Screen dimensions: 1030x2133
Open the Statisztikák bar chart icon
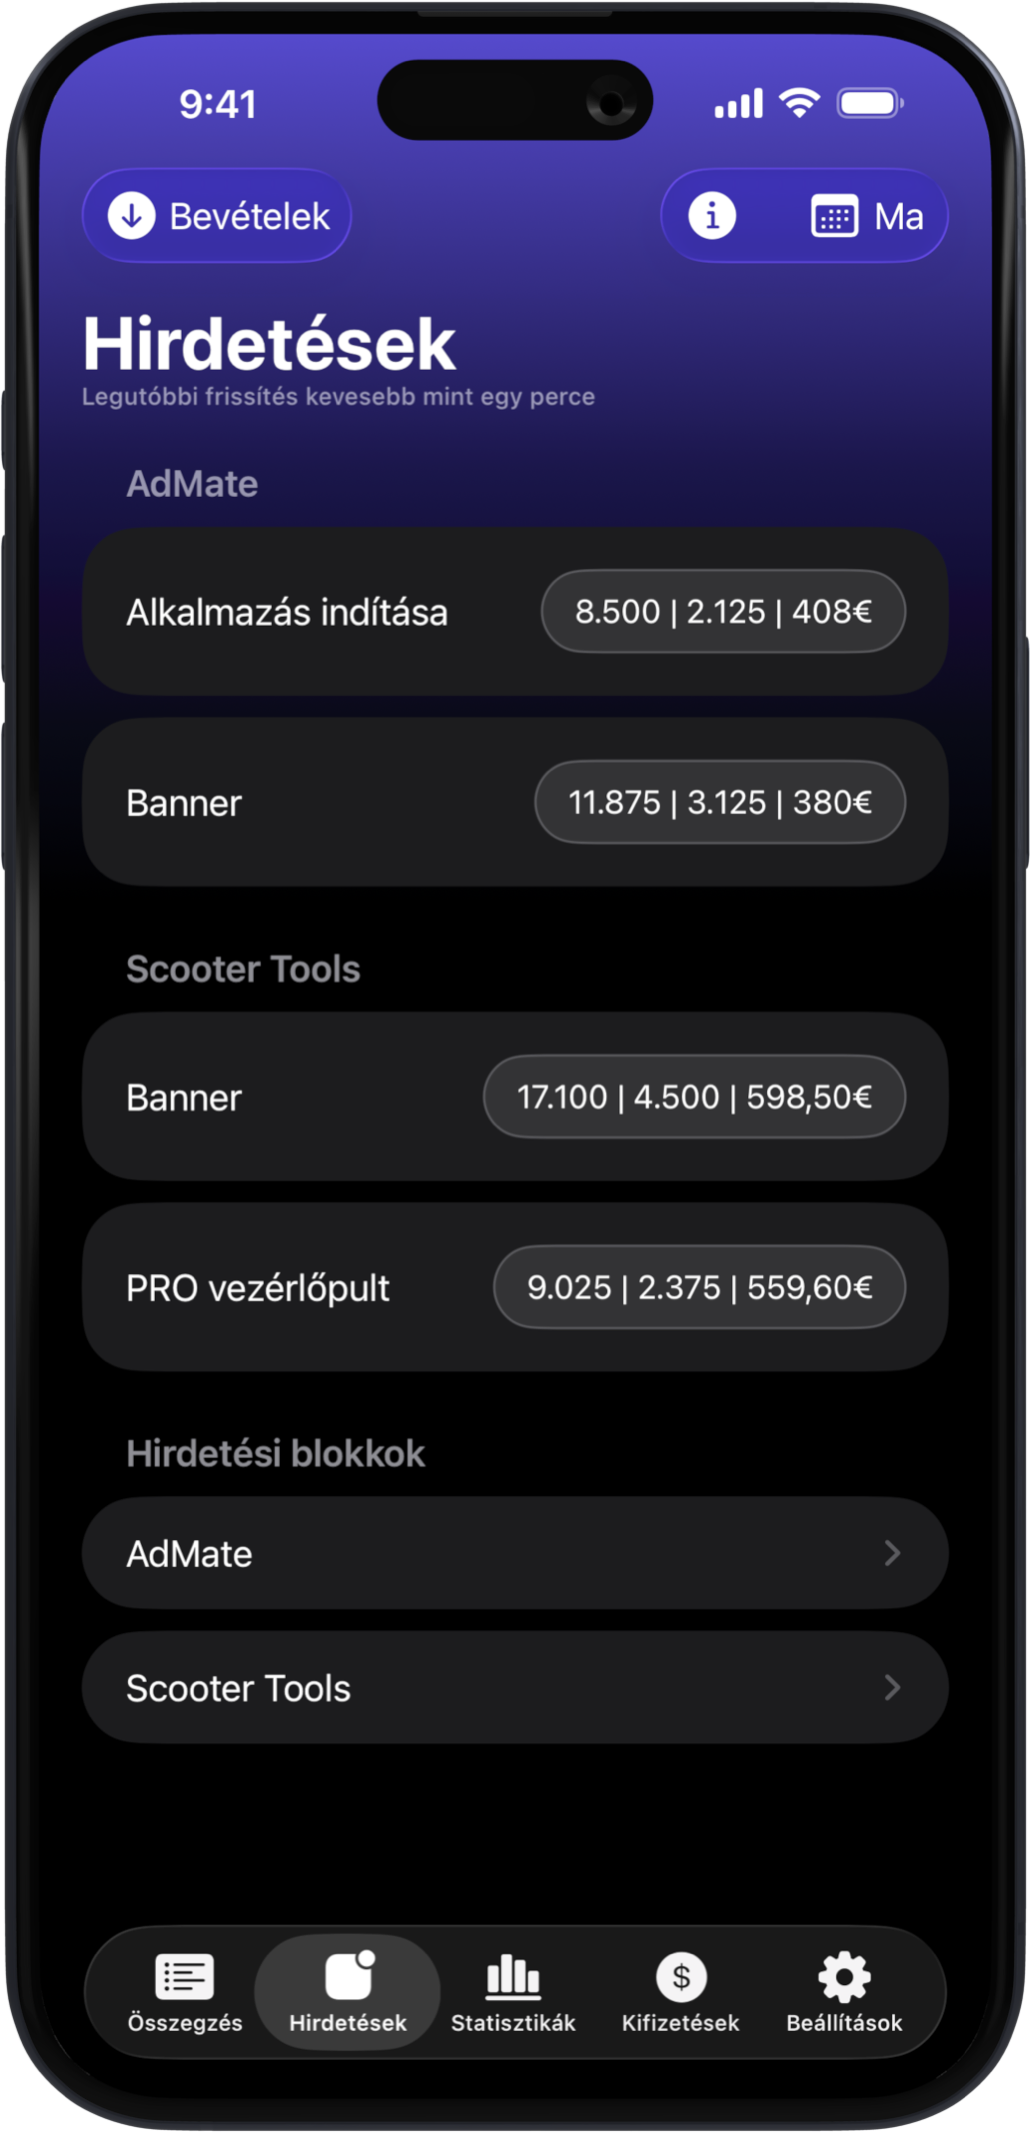click(x=513, y=1976)
